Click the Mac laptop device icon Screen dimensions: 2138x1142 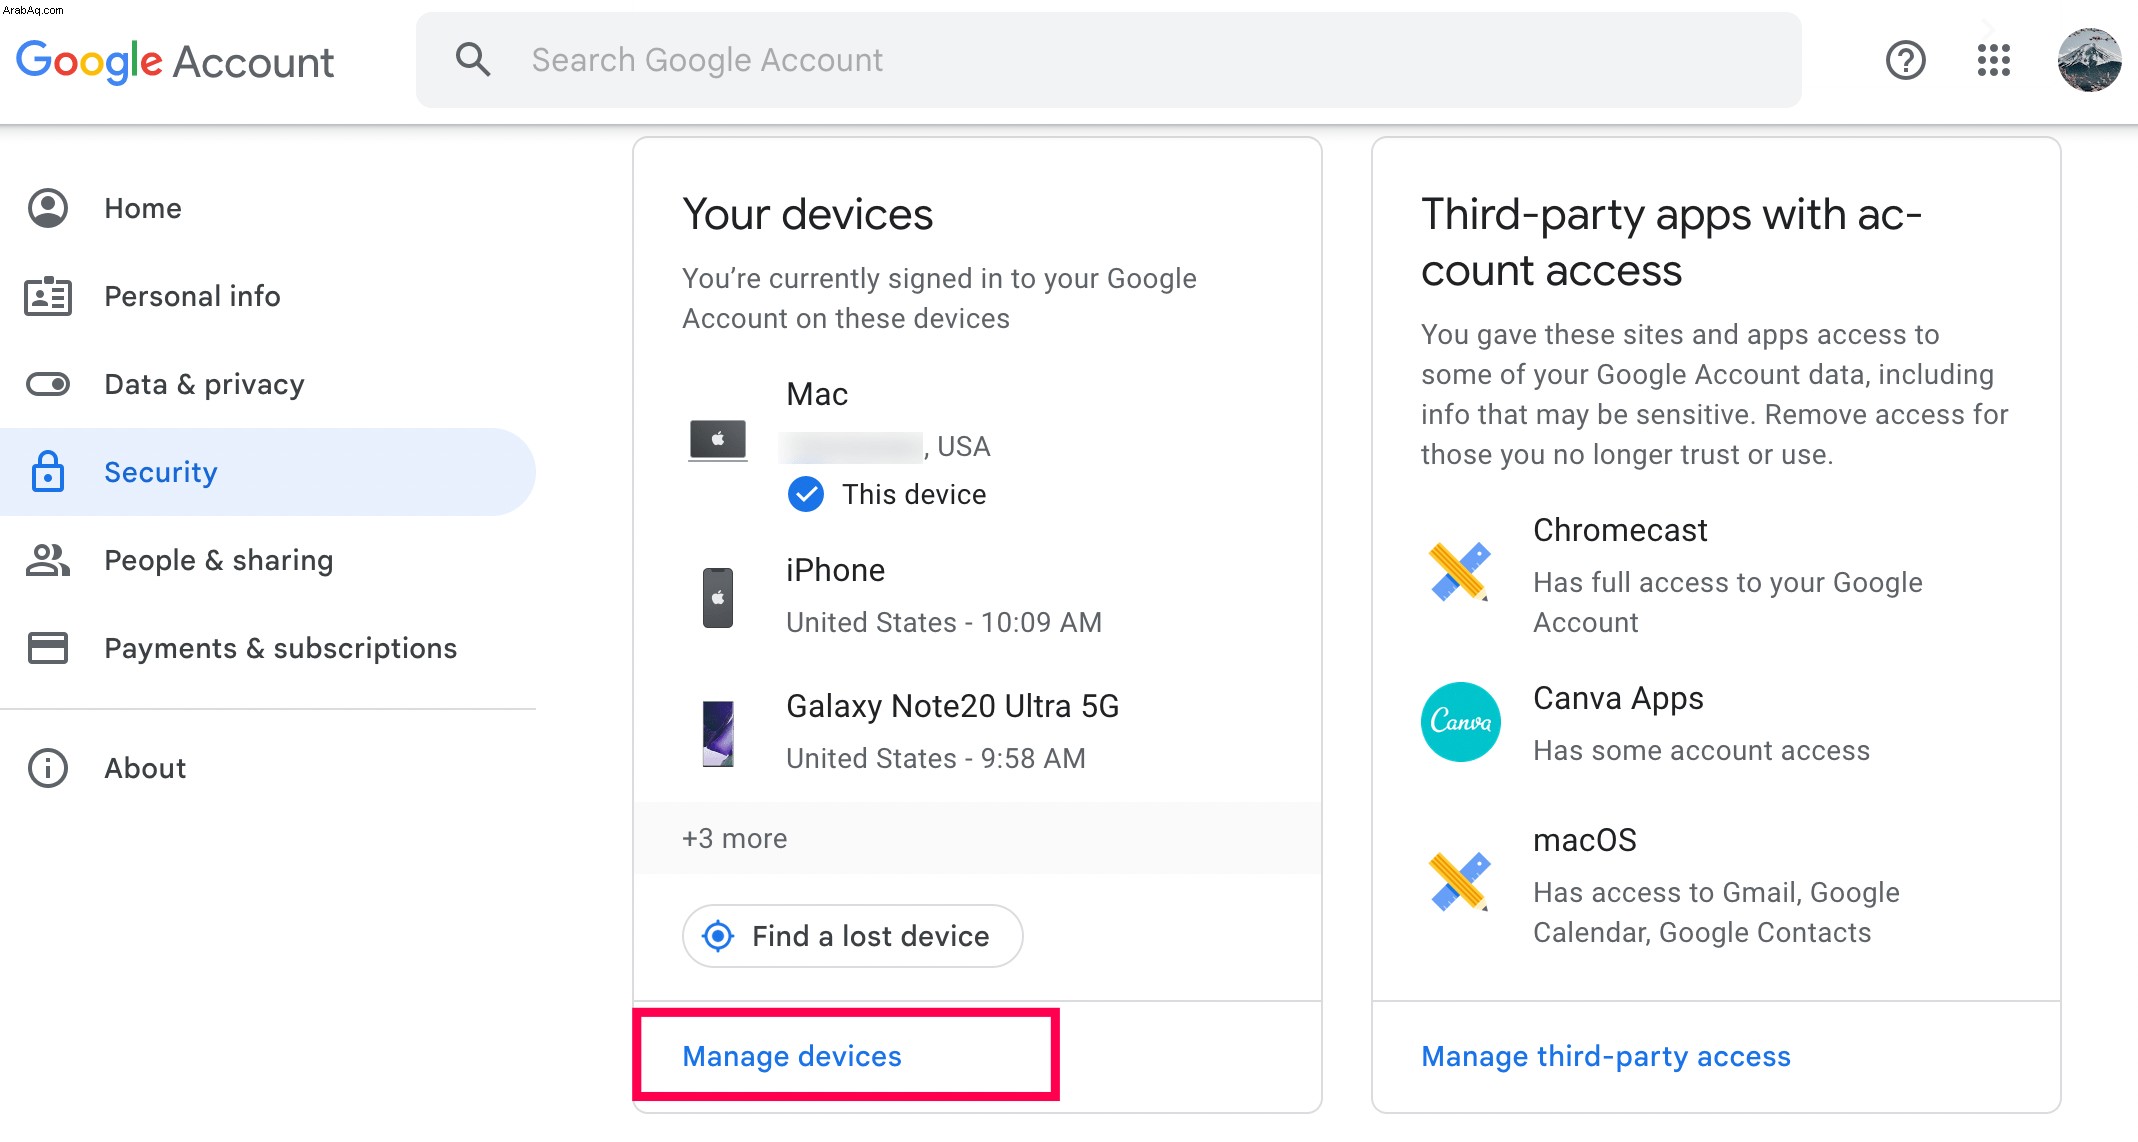718,440
